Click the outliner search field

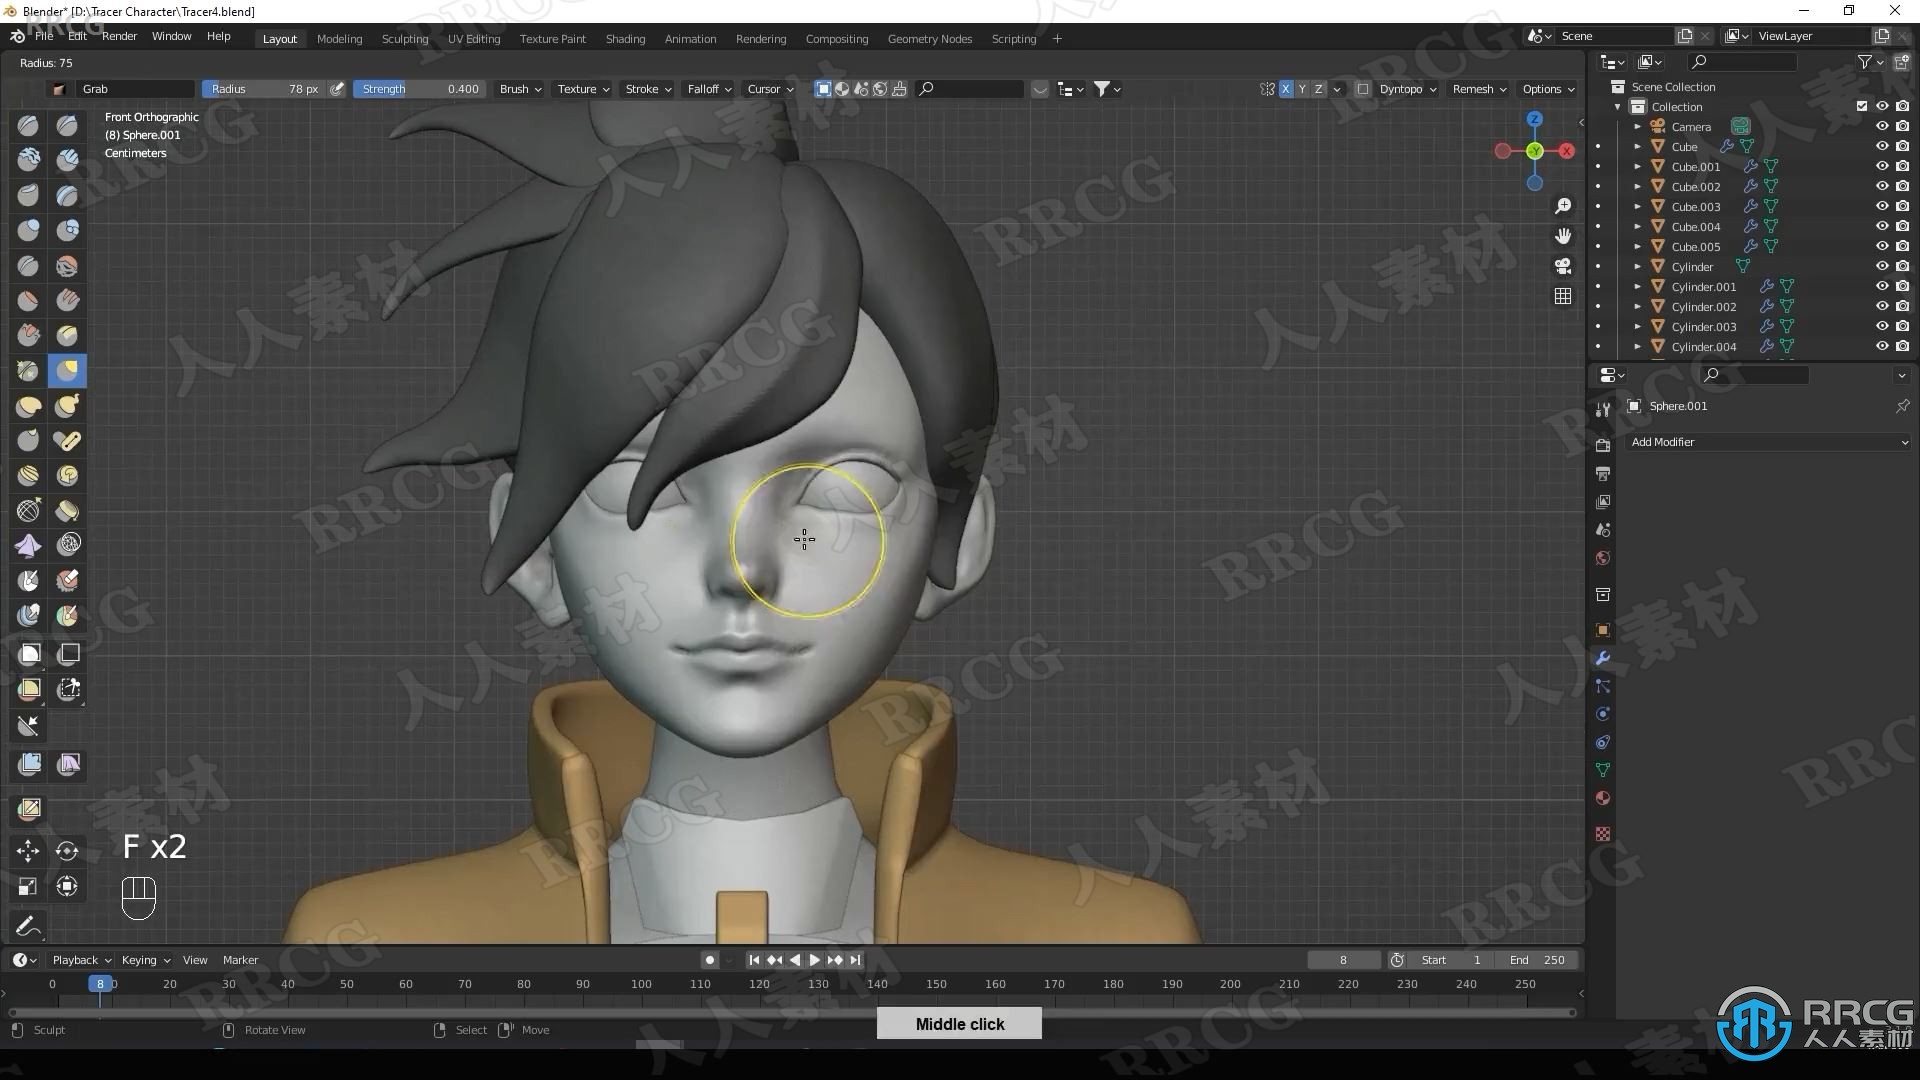click(1740, 62)
